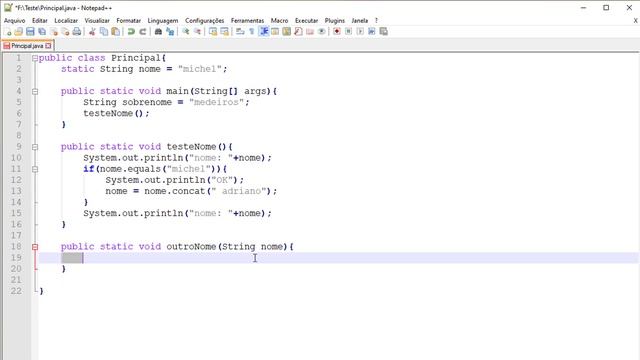Viewport: 640px width, 360px height.
Task: Toggle the indent guide button
Action: (264, 31)
